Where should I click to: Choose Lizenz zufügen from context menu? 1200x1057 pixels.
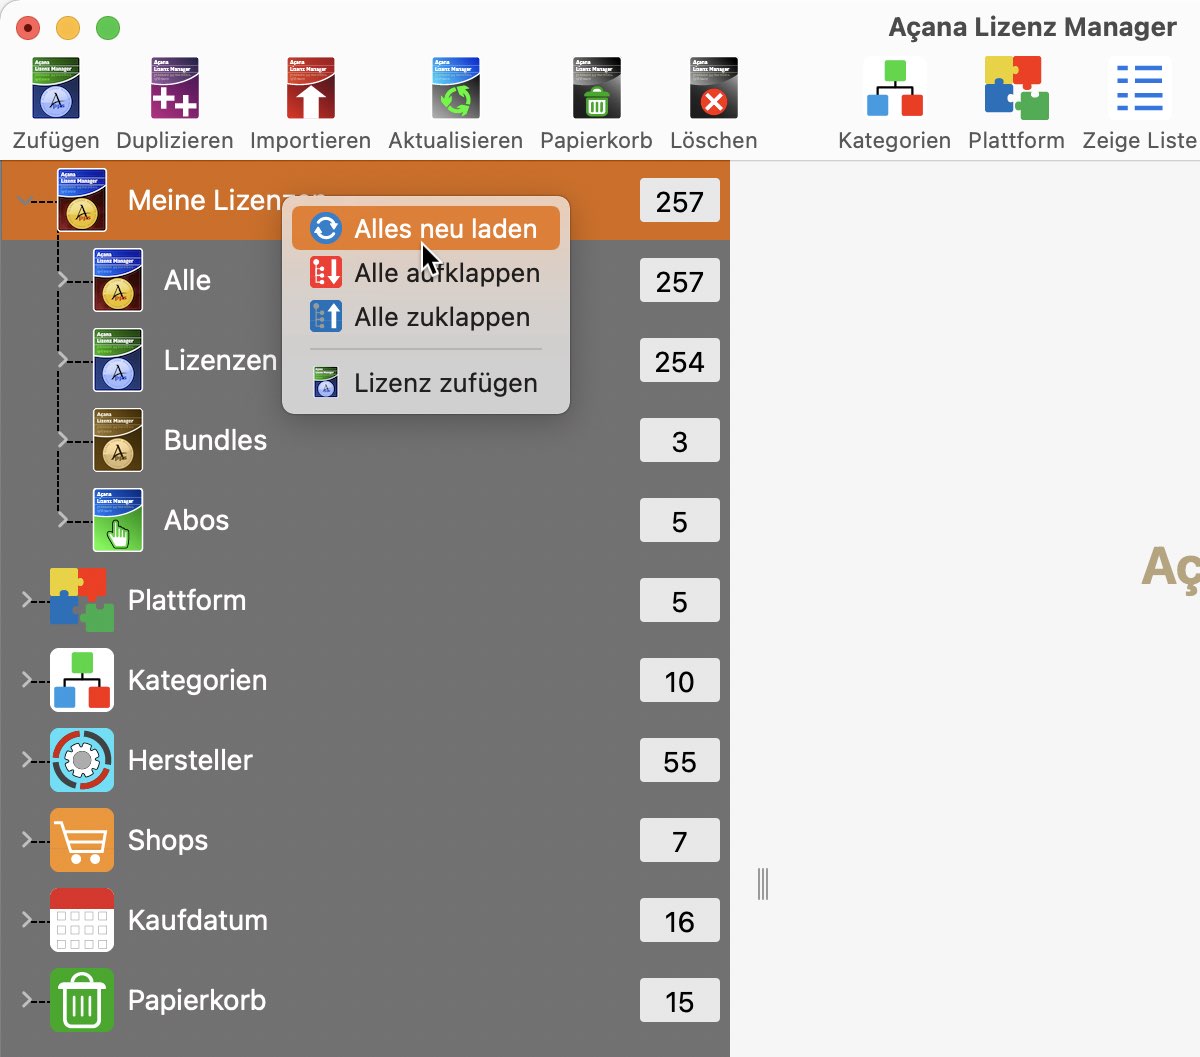[426, 383]
